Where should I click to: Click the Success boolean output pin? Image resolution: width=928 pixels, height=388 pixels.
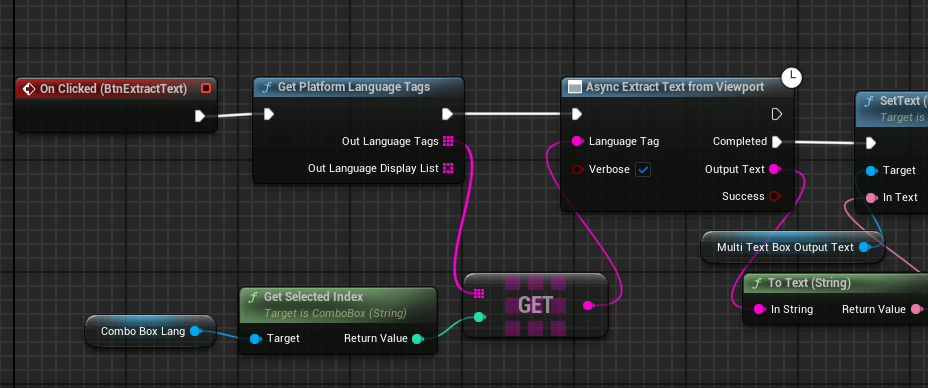(x=774, y=196)
